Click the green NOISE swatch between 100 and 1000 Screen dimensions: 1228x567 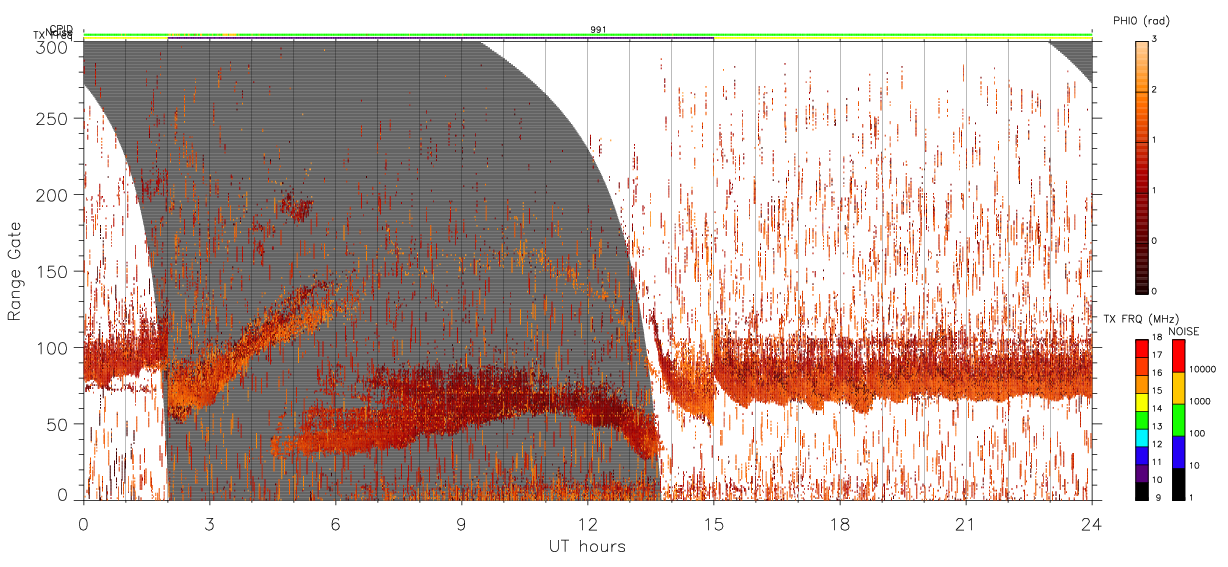[x=1178, y=420]
